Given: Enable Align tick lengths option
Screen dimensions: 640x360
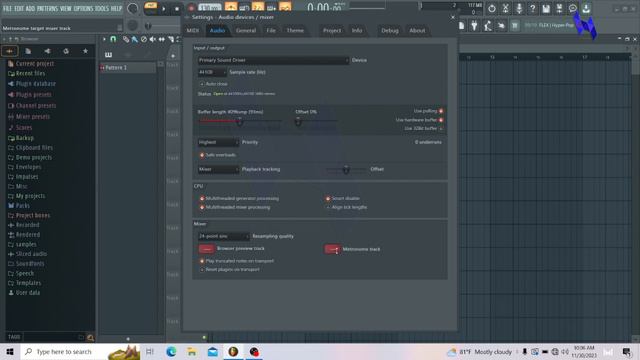Looking at the screenshot, I should pyautogui.click(x=328, y=207).
